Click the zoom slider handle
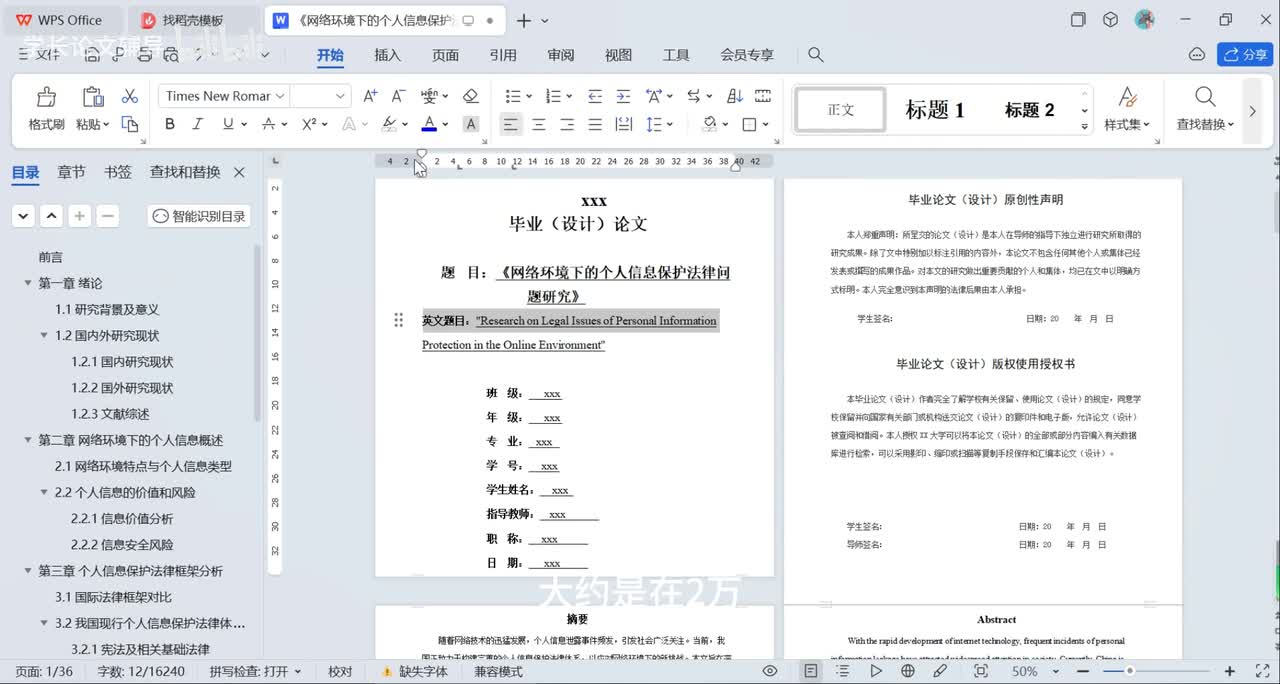This screenshot has width=1280, height=684. click(x=1130, y=671)
